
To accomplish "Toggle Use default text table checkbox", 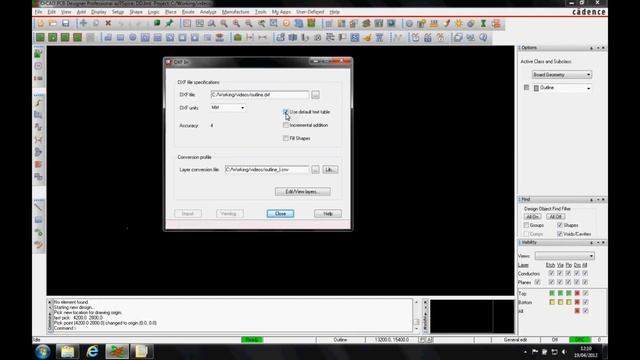I will tap(286, 112).
